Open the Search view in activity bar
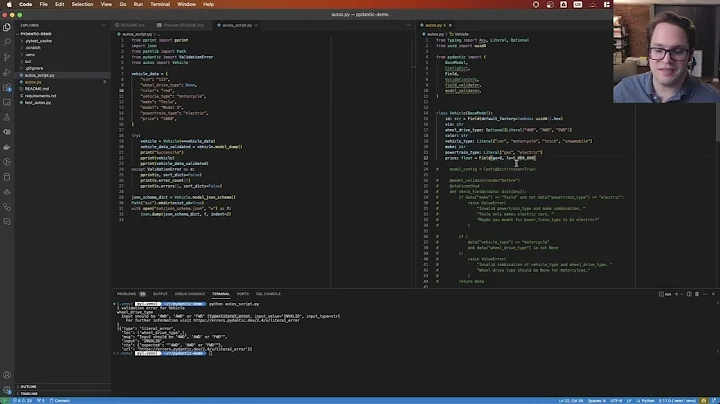Image resolution: width=720 pixels, height=404 pixels. [x=7, y=42]
